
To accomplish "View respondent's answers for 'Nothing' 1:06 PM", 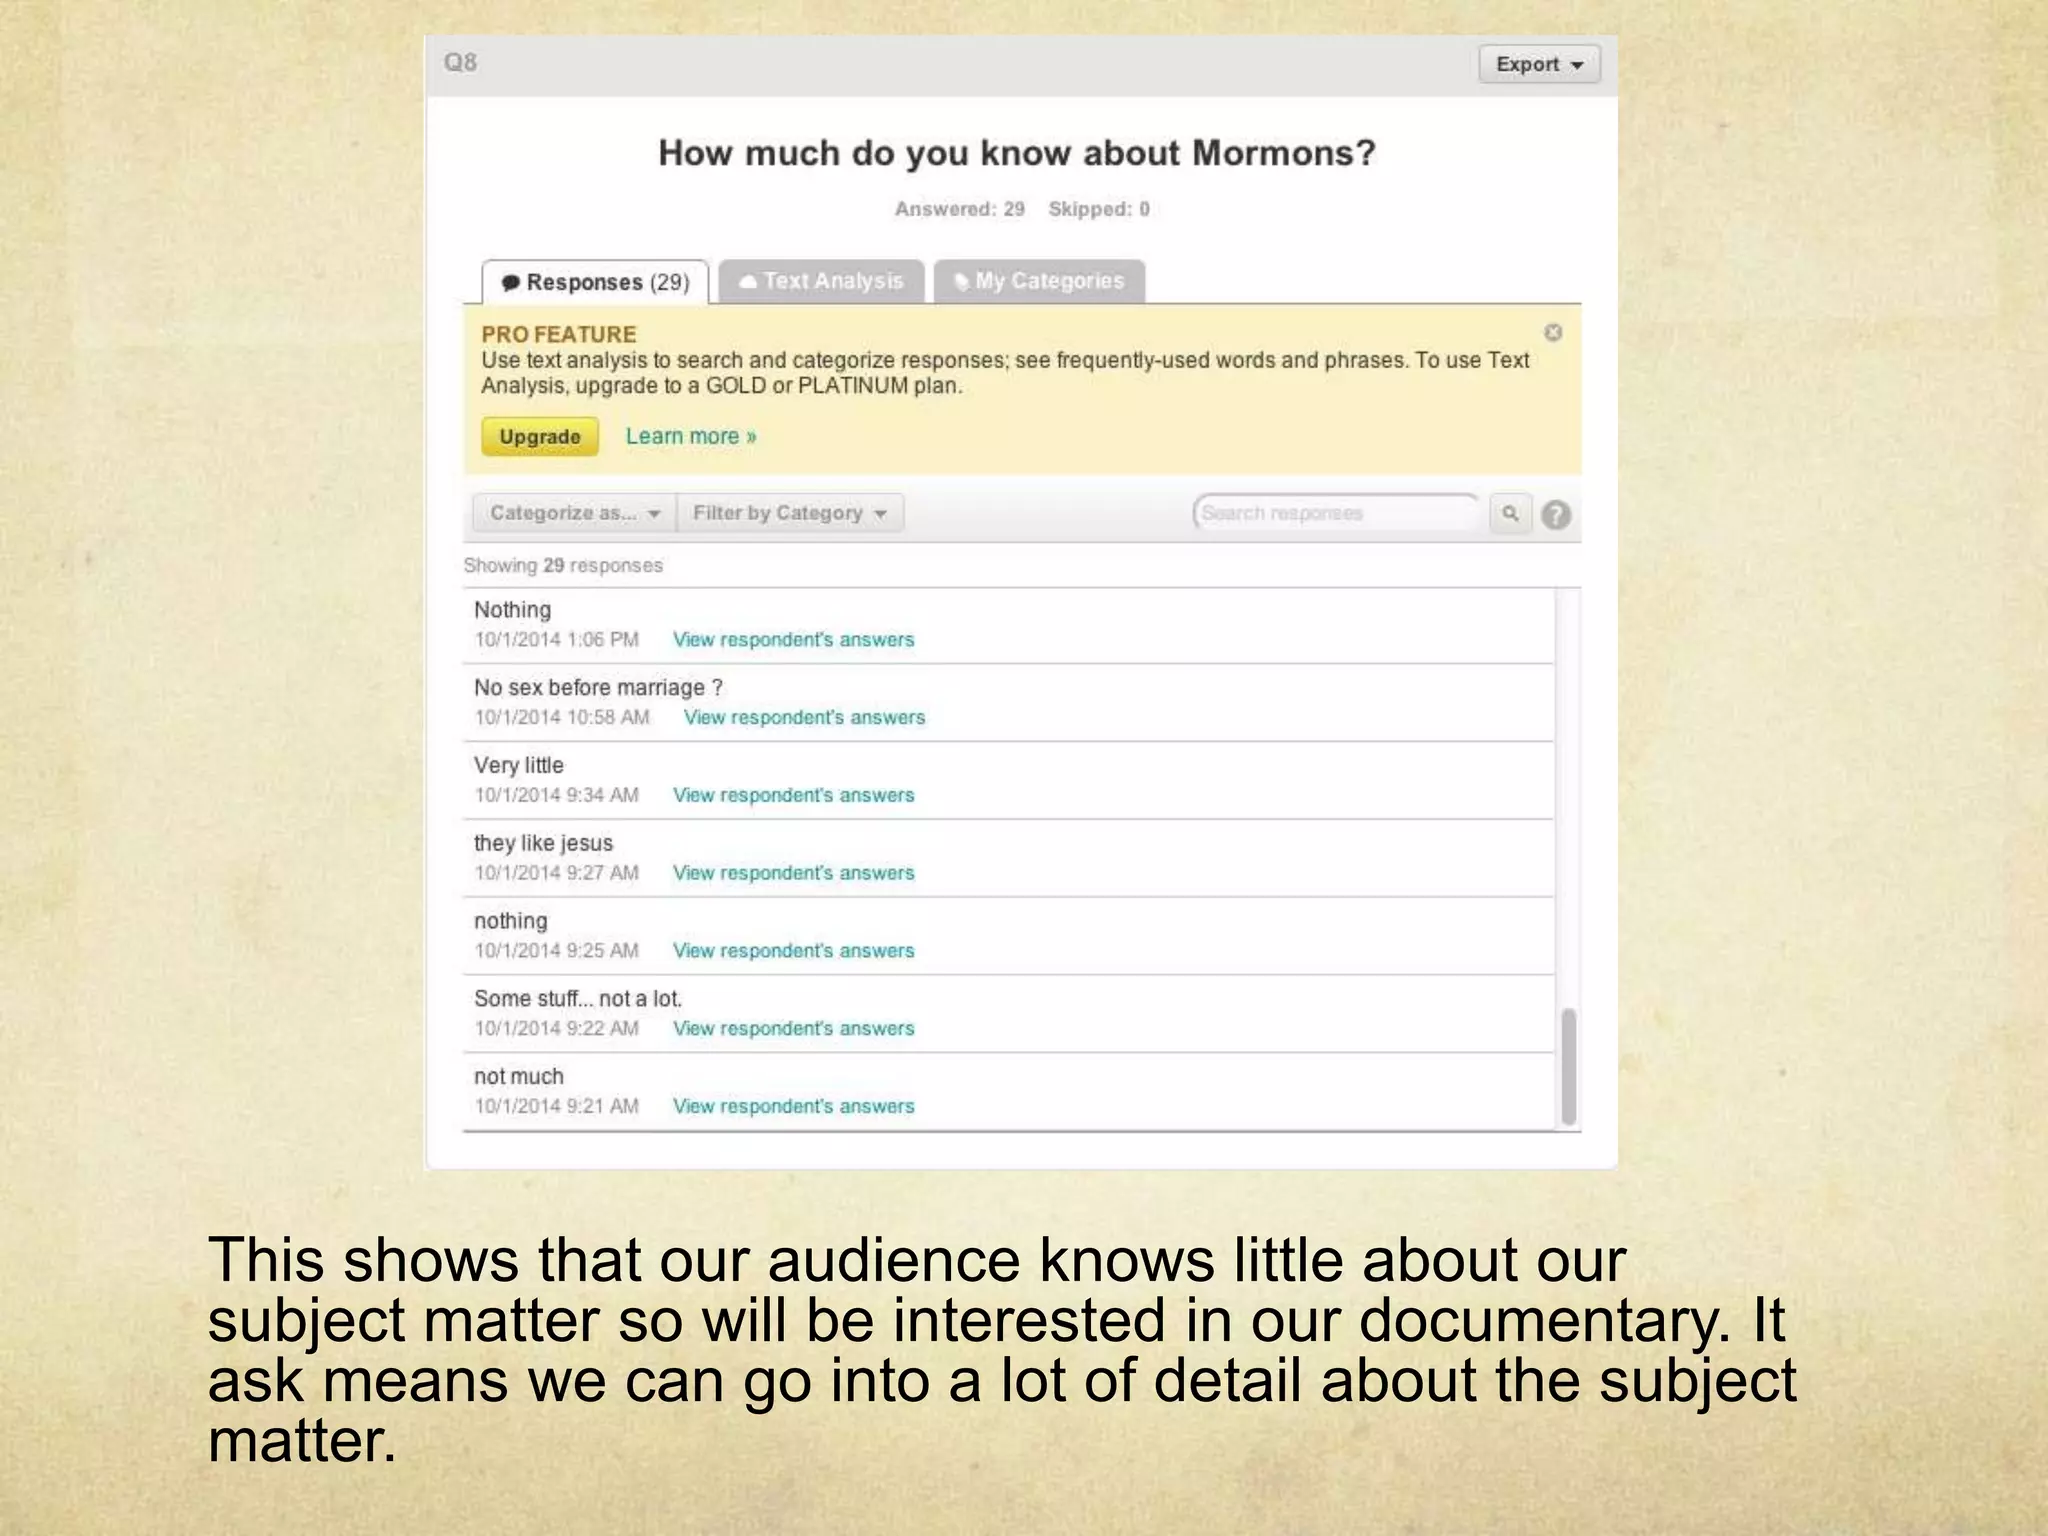I will [794, 640].
